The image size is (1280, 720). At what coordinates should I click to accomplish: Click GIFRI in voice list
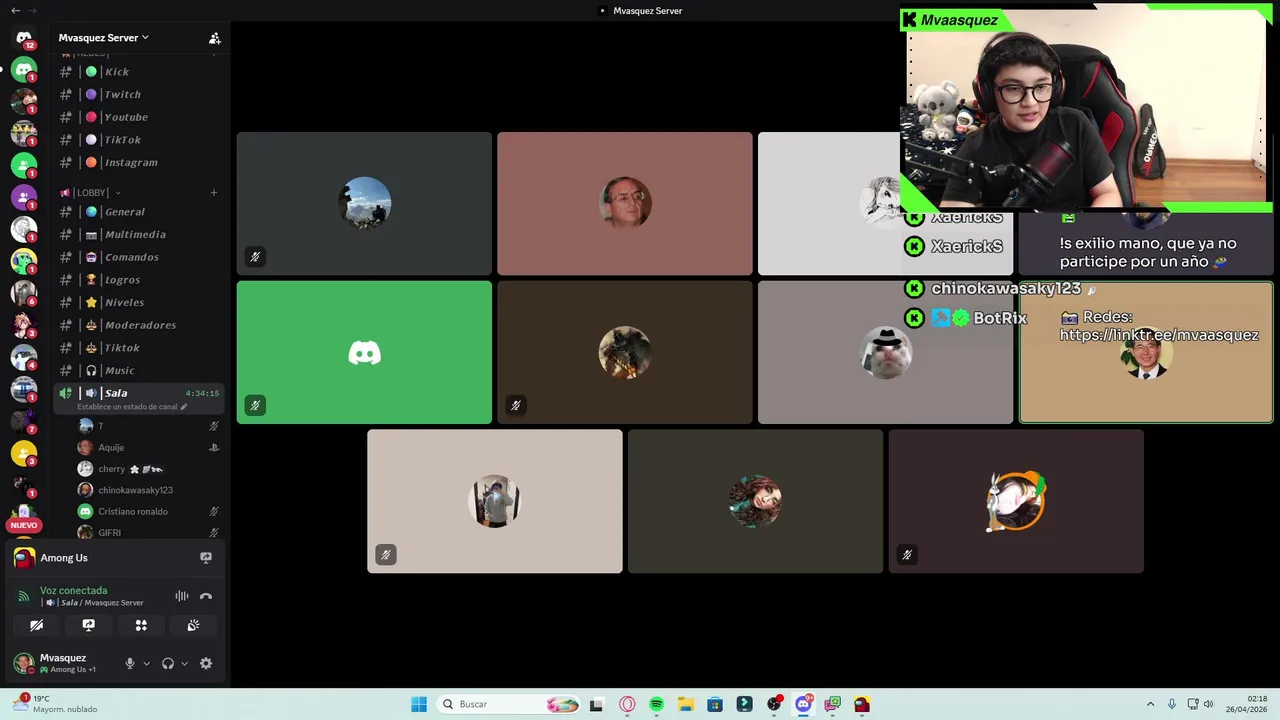[148, 532]
